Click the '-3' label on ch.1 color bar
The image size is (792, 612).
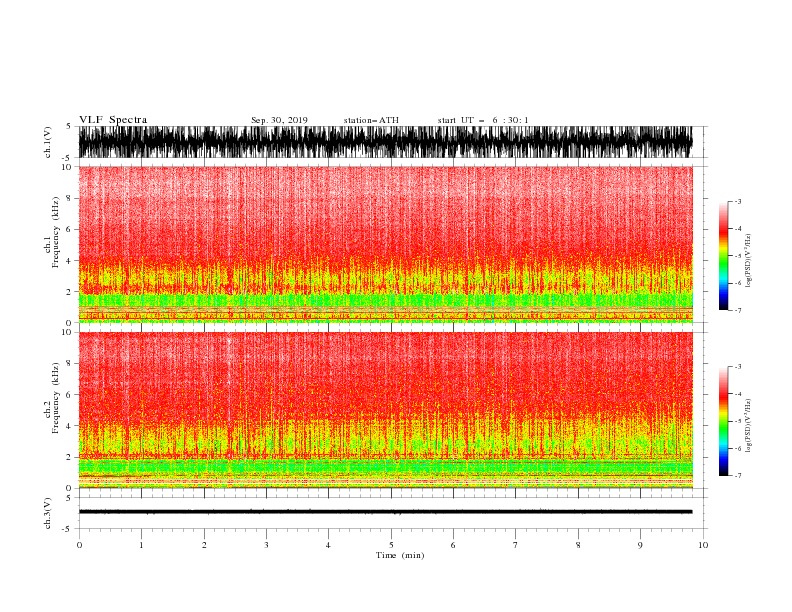point(738,201)
